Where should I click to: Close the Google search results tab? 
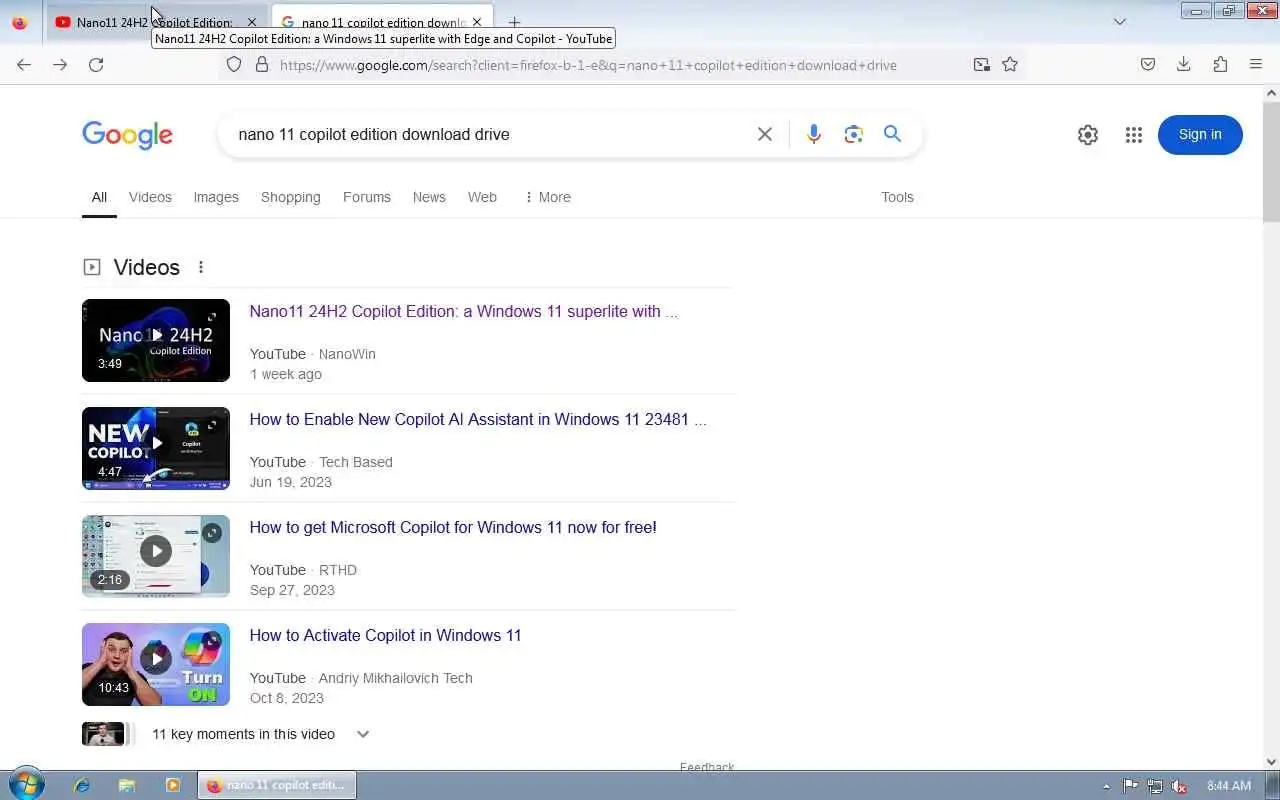click(x=476, y=22)
